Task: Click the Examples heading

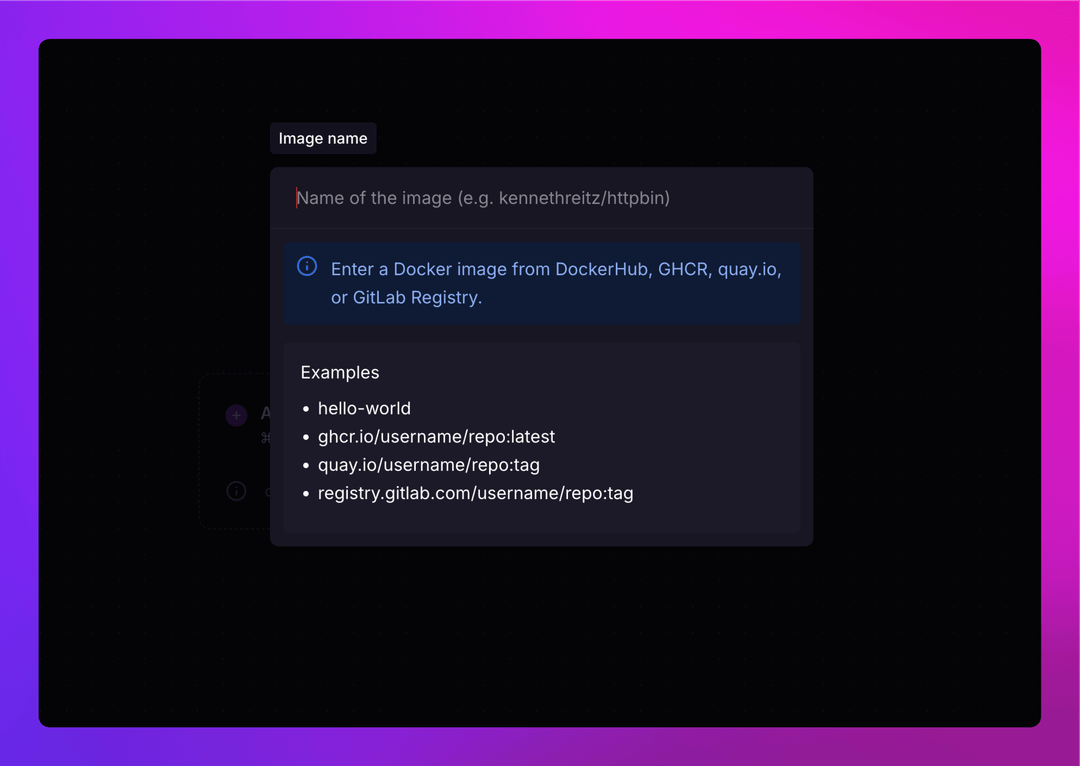Action: coord(339,372)
